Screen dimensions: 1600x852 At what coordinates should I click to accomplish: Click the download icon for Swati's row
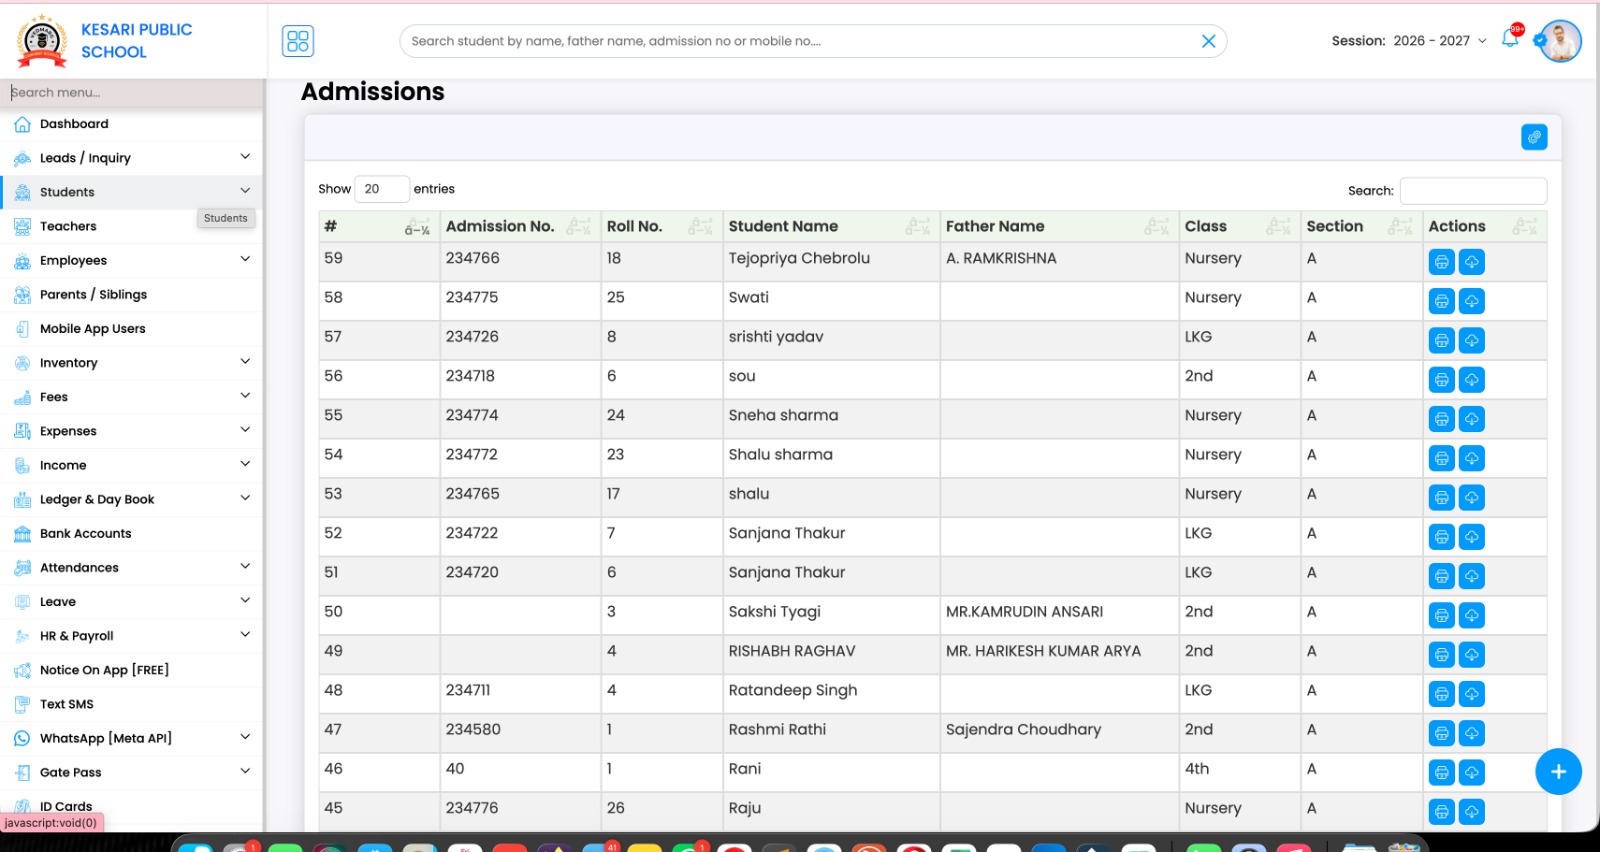[x=1471, y=301]
